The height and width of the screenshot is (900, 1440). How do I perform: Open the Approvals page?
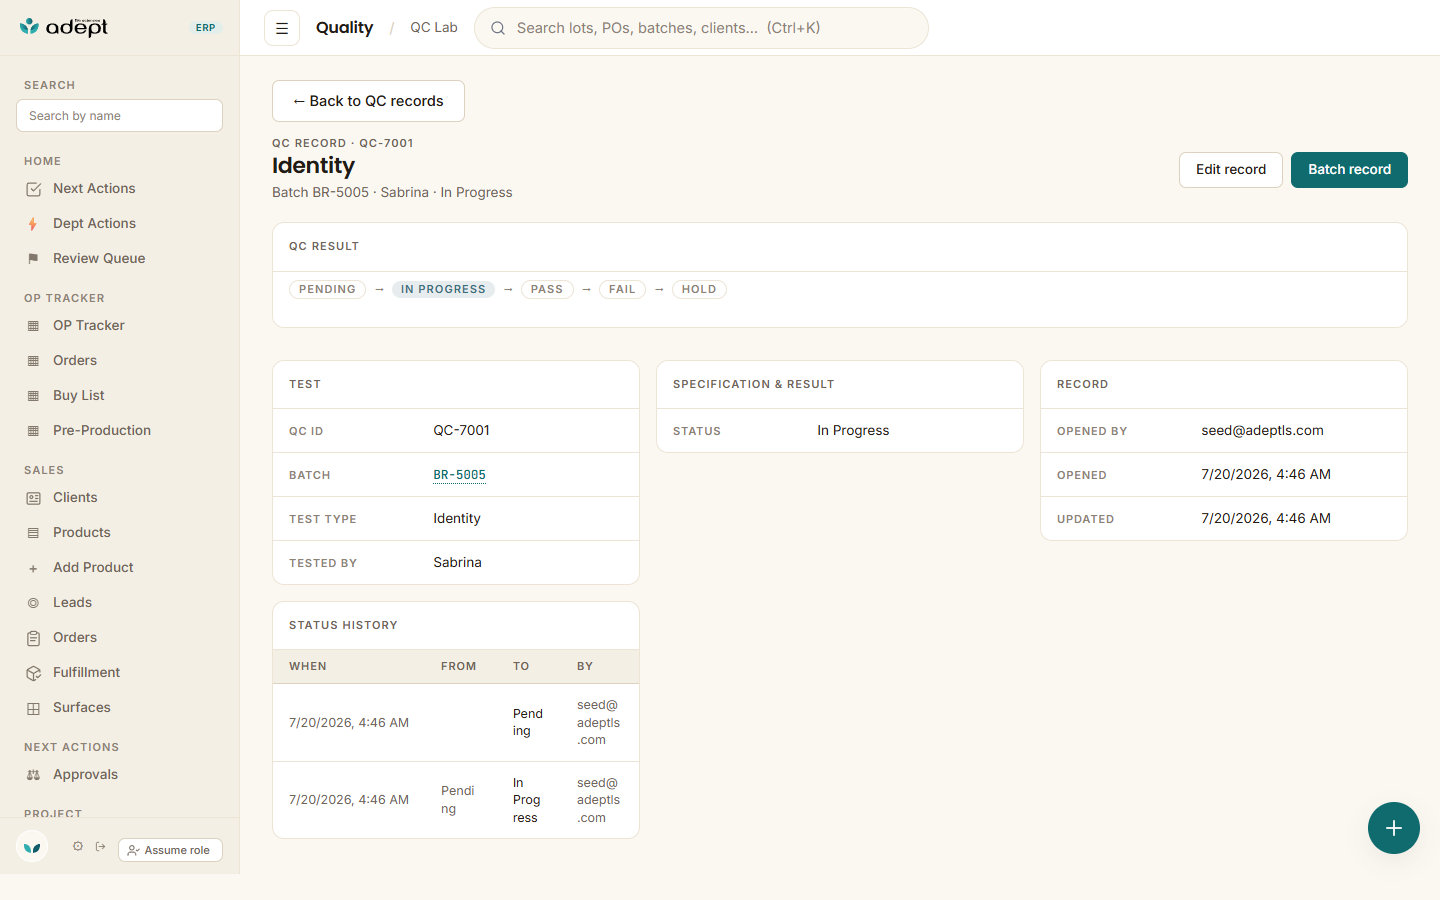pyautogui.click(x=85, y=774)
